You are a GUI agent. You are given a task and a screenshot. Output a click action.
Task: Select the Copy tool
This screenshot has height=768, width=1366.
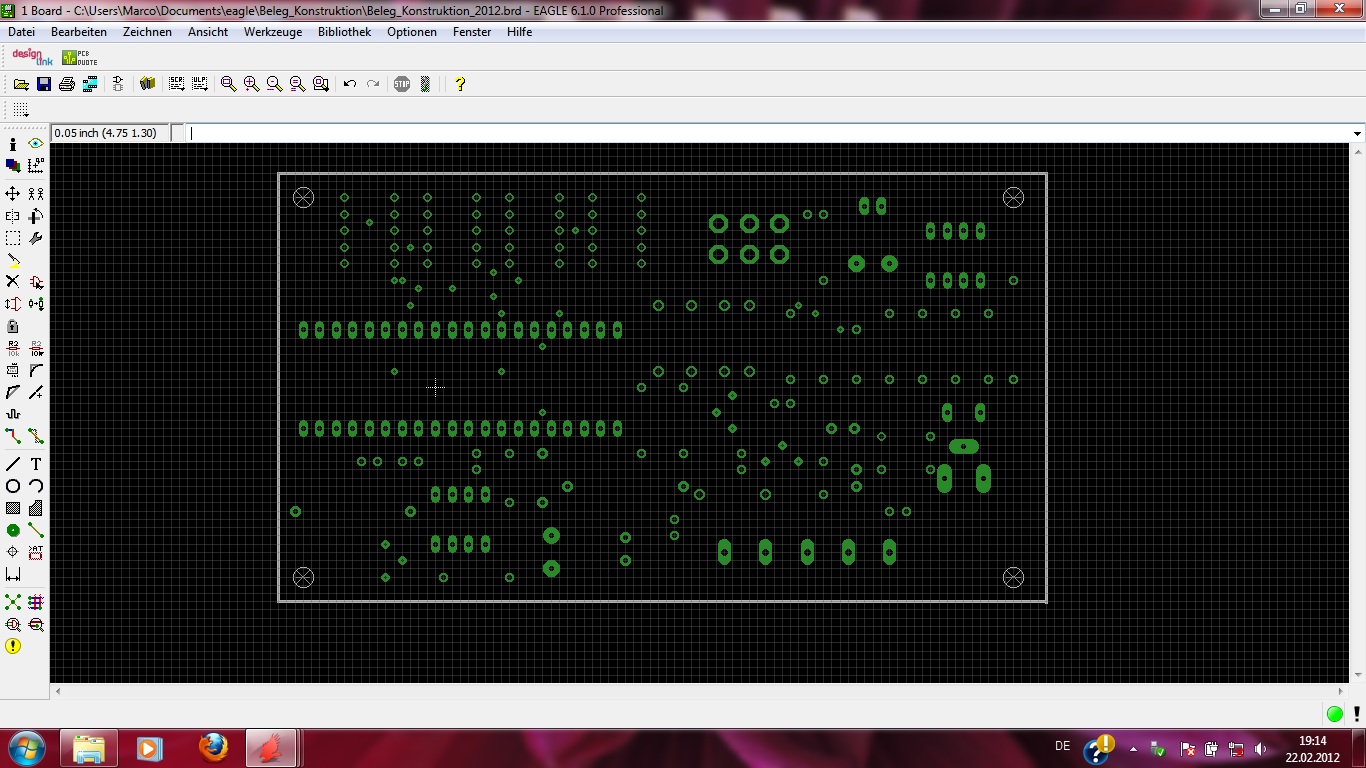(36, 194)
